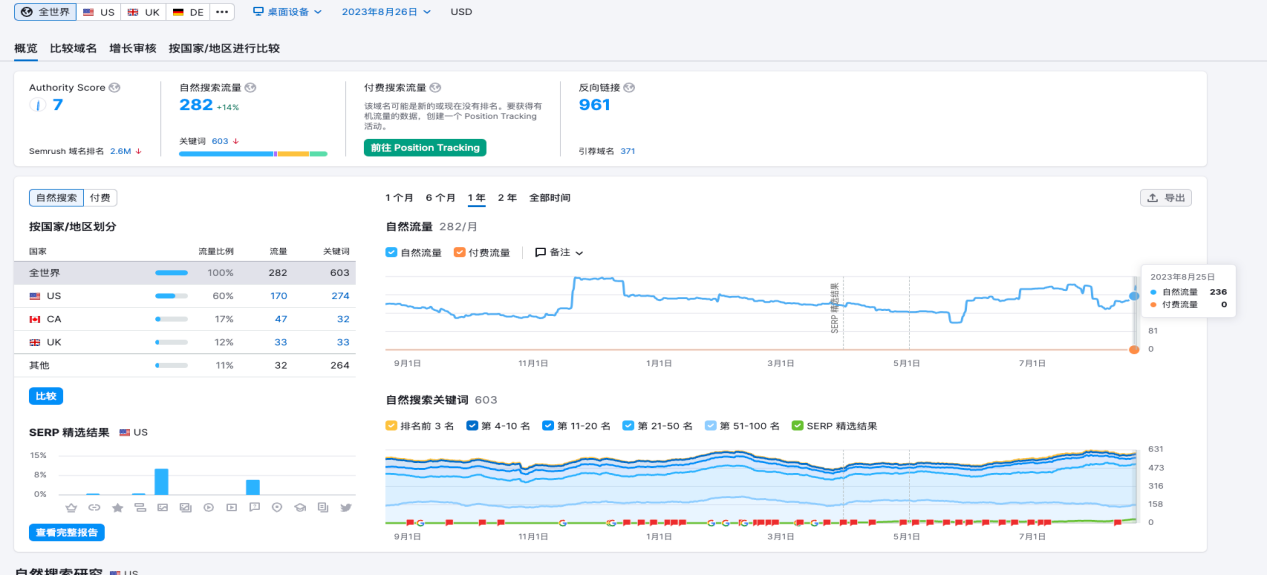Toggle the 第 51-100 名 checkbox
Screen dimensions: 1267x575
pos(710,426)
